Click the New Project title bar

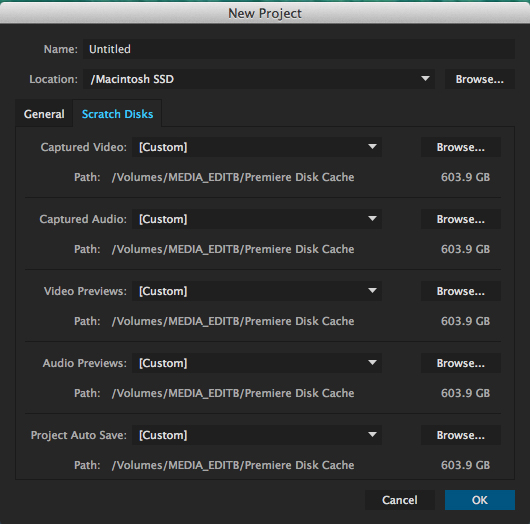(265, 13)
